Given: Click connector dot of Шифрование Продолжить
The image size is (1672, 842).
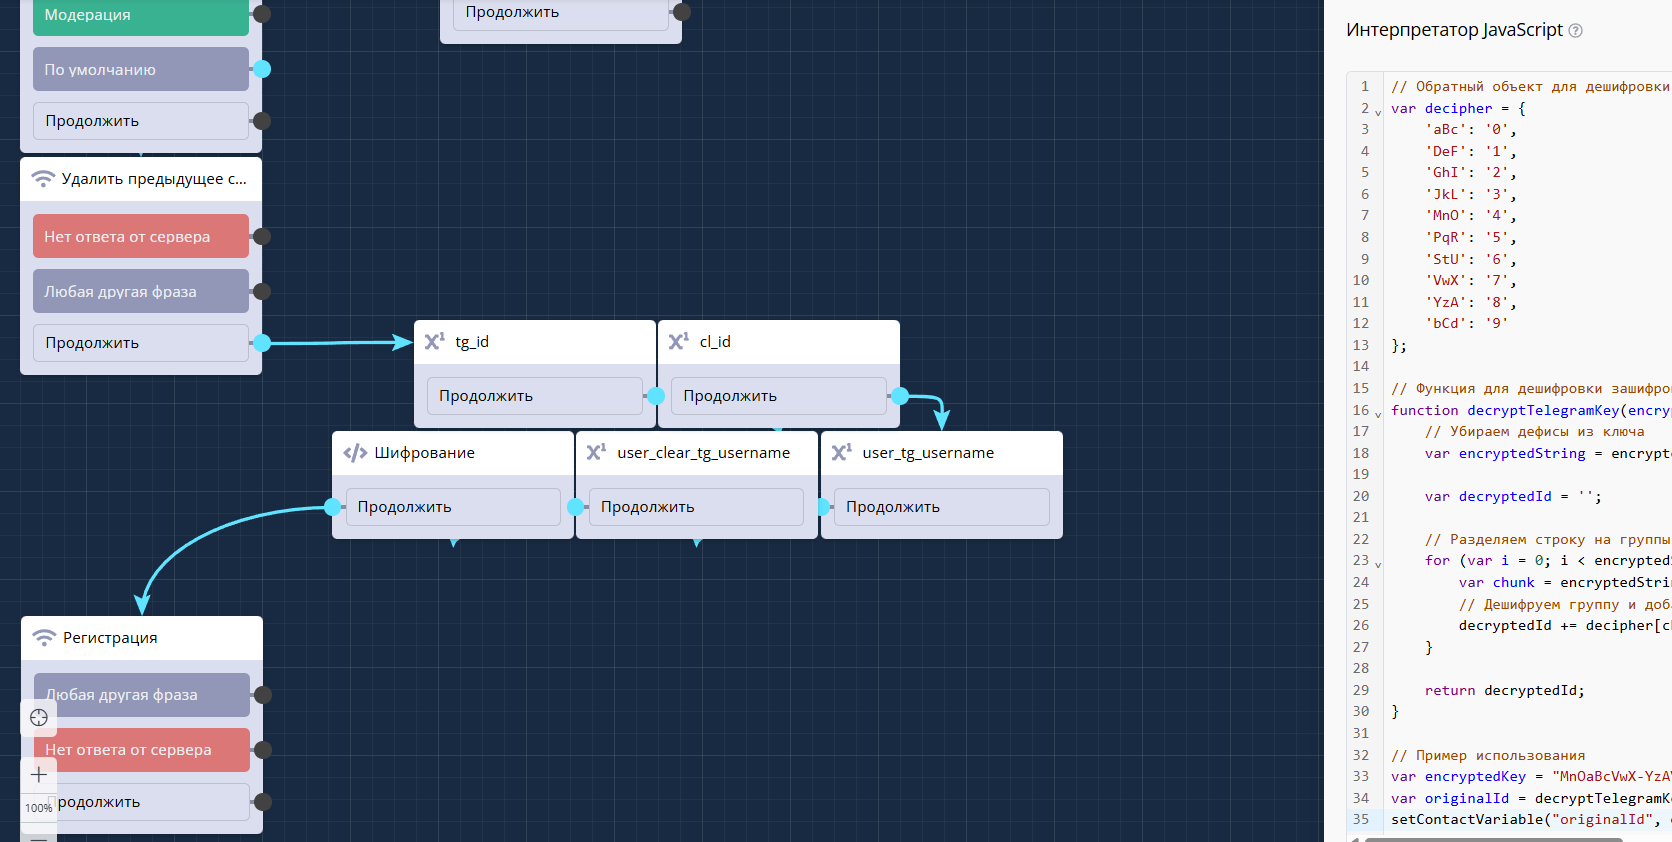Looking at the screenshot, I should click(333, 507).
